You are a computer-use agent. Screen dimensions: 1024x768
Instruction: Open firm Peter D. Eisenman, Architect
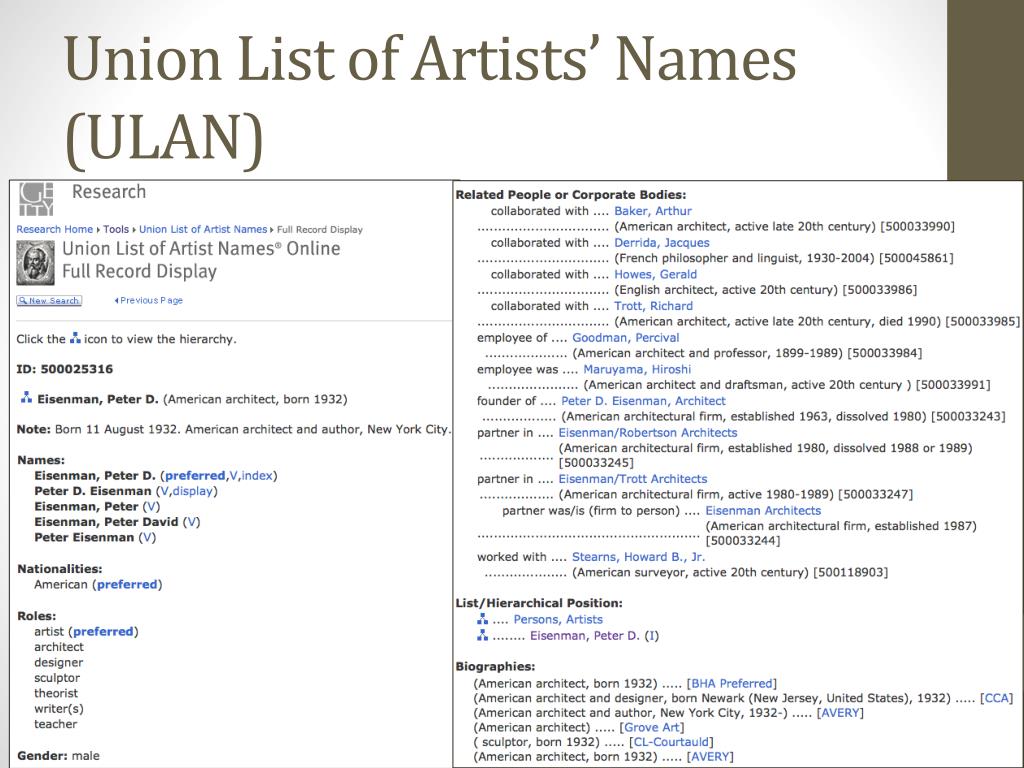[x=643, y=401]
